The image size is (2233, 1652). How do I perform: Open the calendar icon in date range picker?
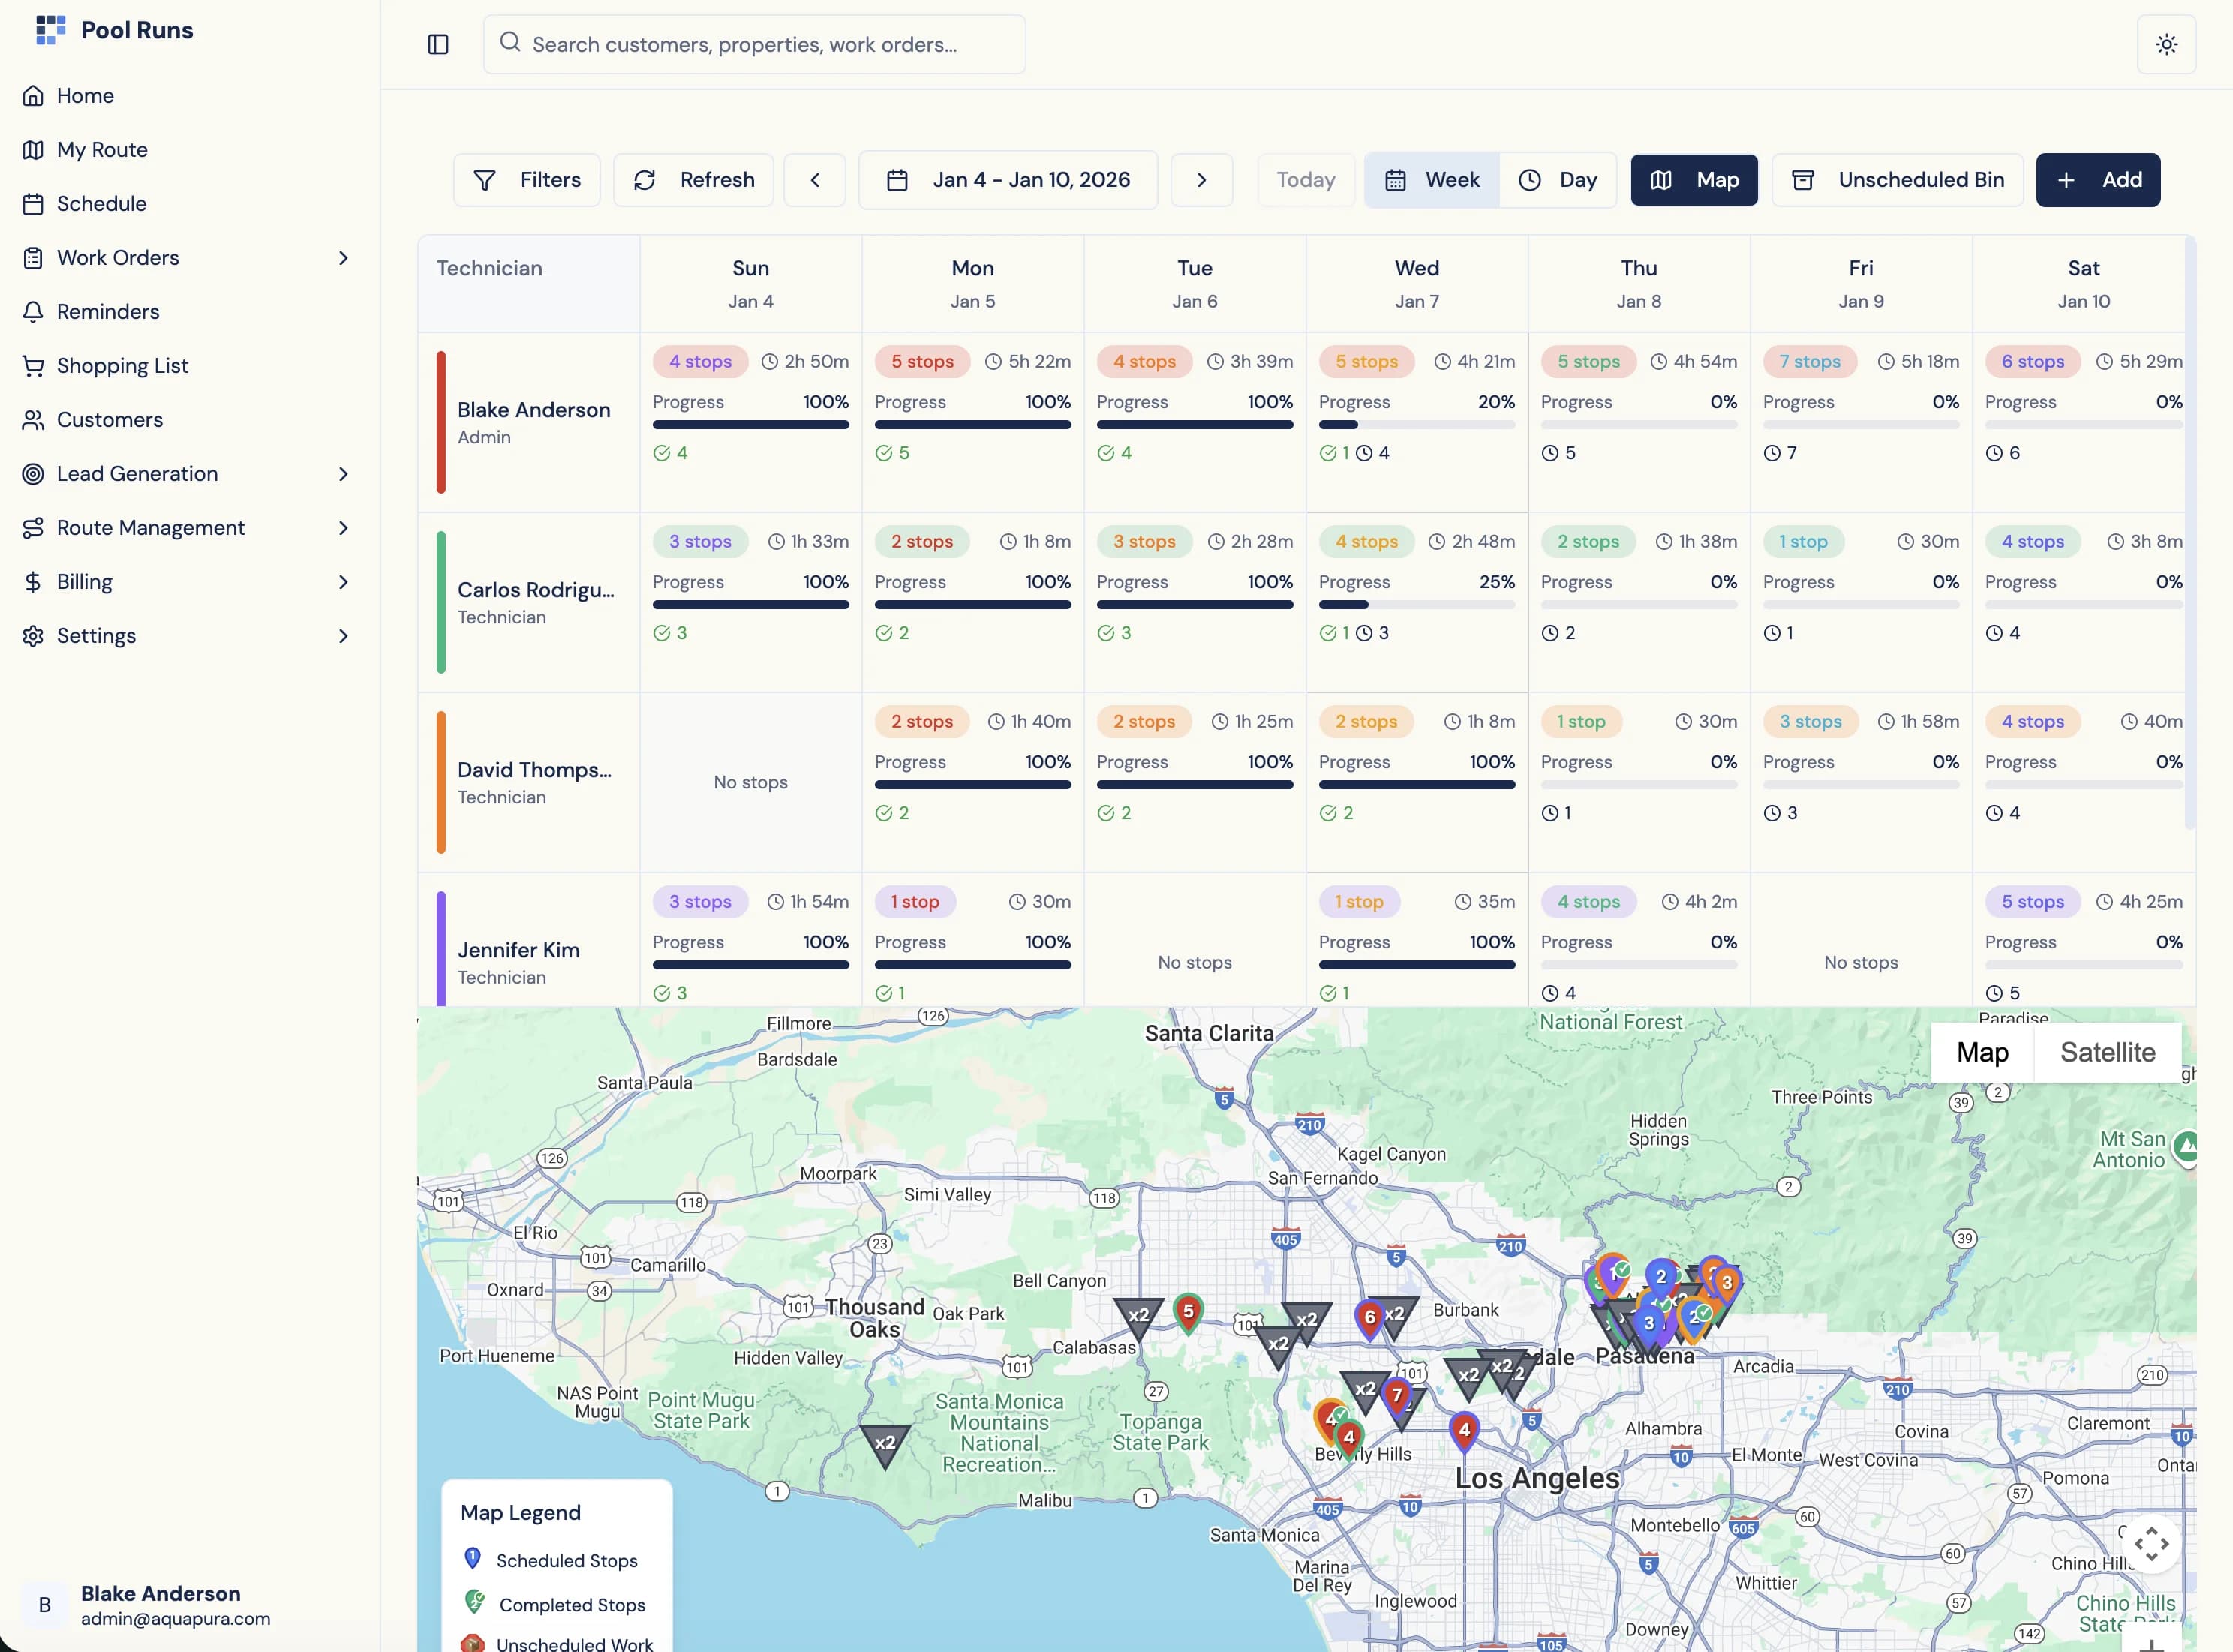pyautogui.click(x=897, y=180)
